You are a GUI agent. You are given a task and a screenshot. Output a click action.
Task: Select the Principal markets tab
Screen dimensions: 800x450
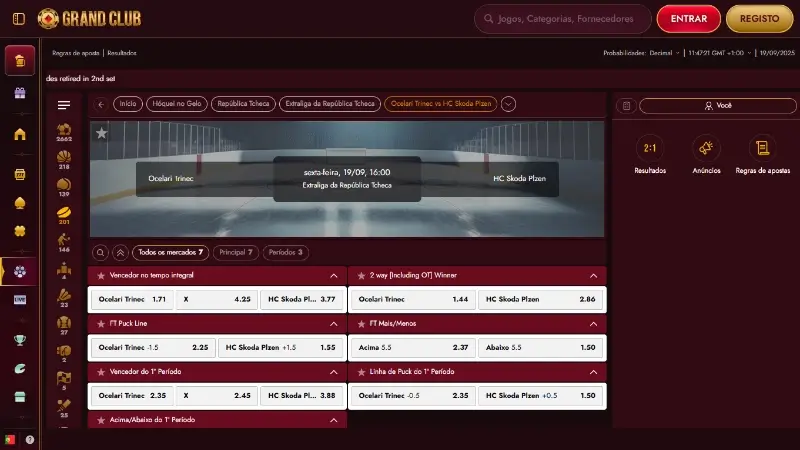click(x=236, y=253)
